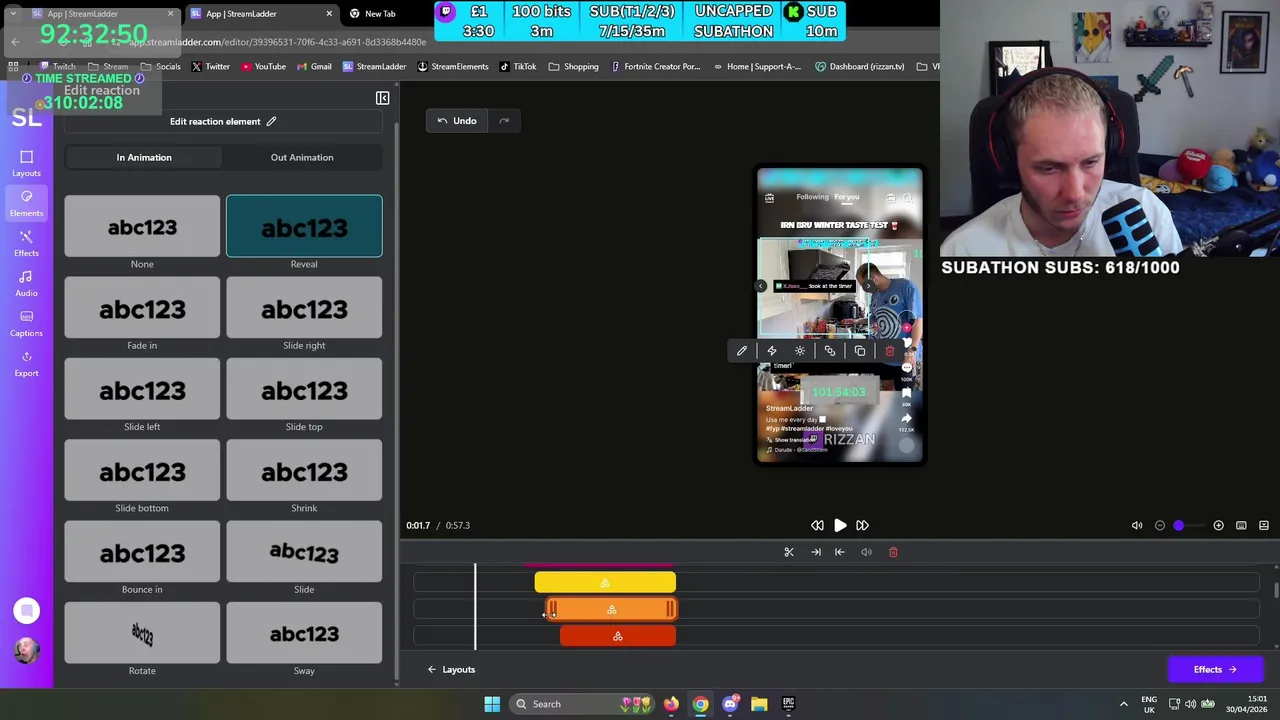This screenshot has height=720, width=1280.
Task: Switch to the New Tab browser tab
Action: [380, 14]
